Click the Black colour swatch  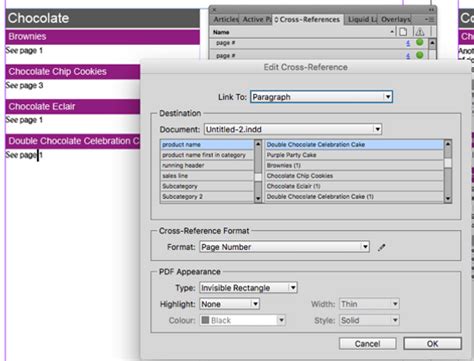[x=205, y=320]
